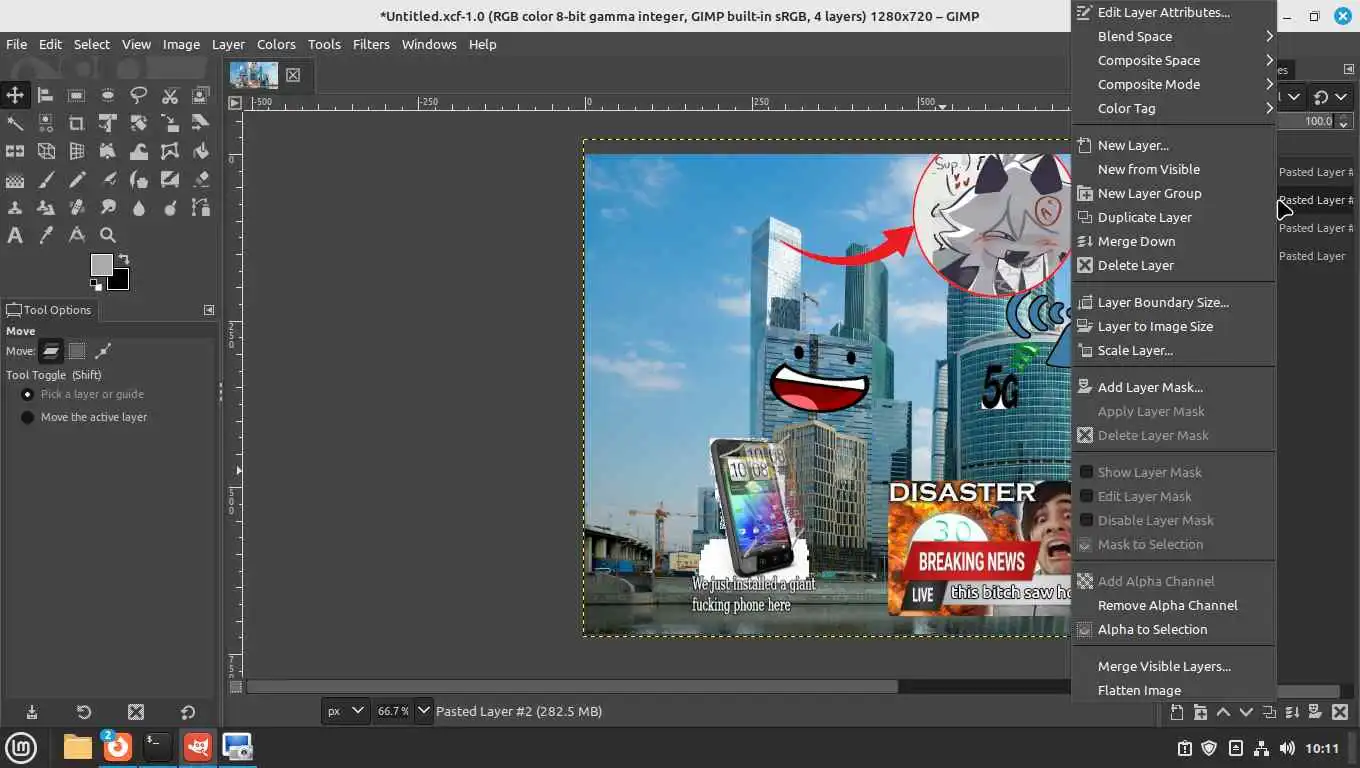Image resolution: width=1360 pixels, height=768 pixels.
Task: Select the Paths tool
Action: tap(201, 208)
